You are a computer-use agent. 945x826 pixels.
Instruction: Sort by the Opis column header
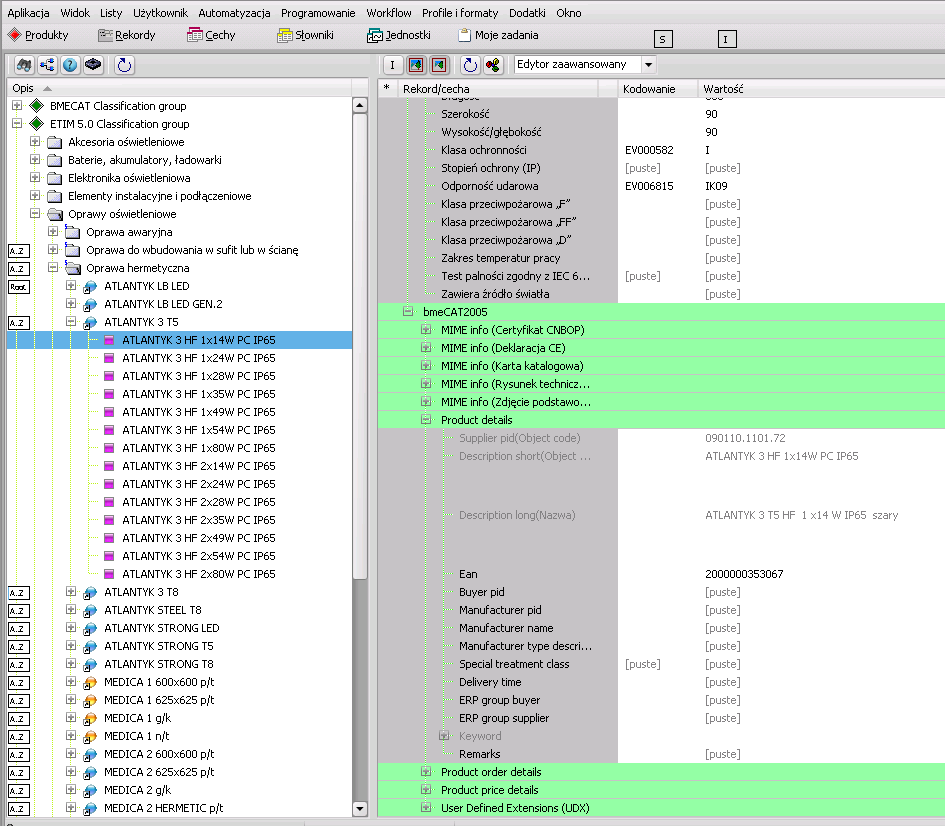coord(179,88)
